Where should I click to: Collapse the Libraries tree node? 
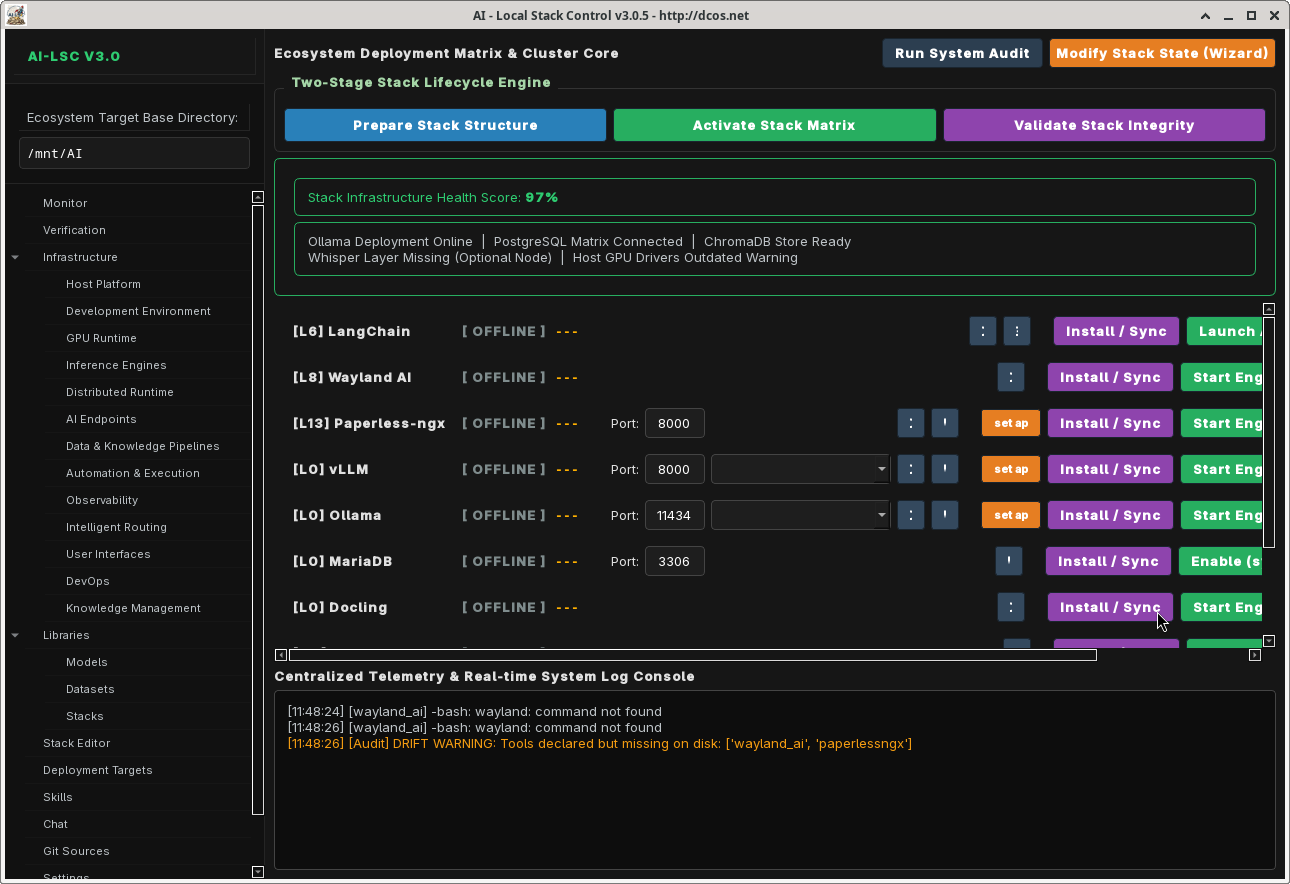click(15, 636)
